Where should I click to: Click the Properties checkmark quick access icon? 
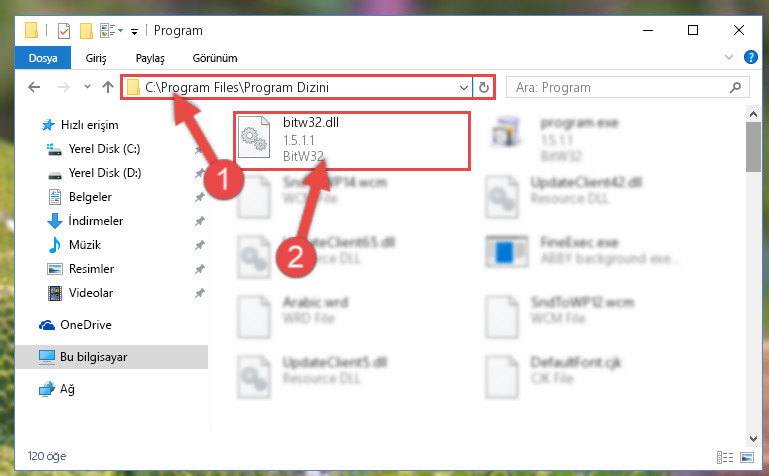[64, 30]
